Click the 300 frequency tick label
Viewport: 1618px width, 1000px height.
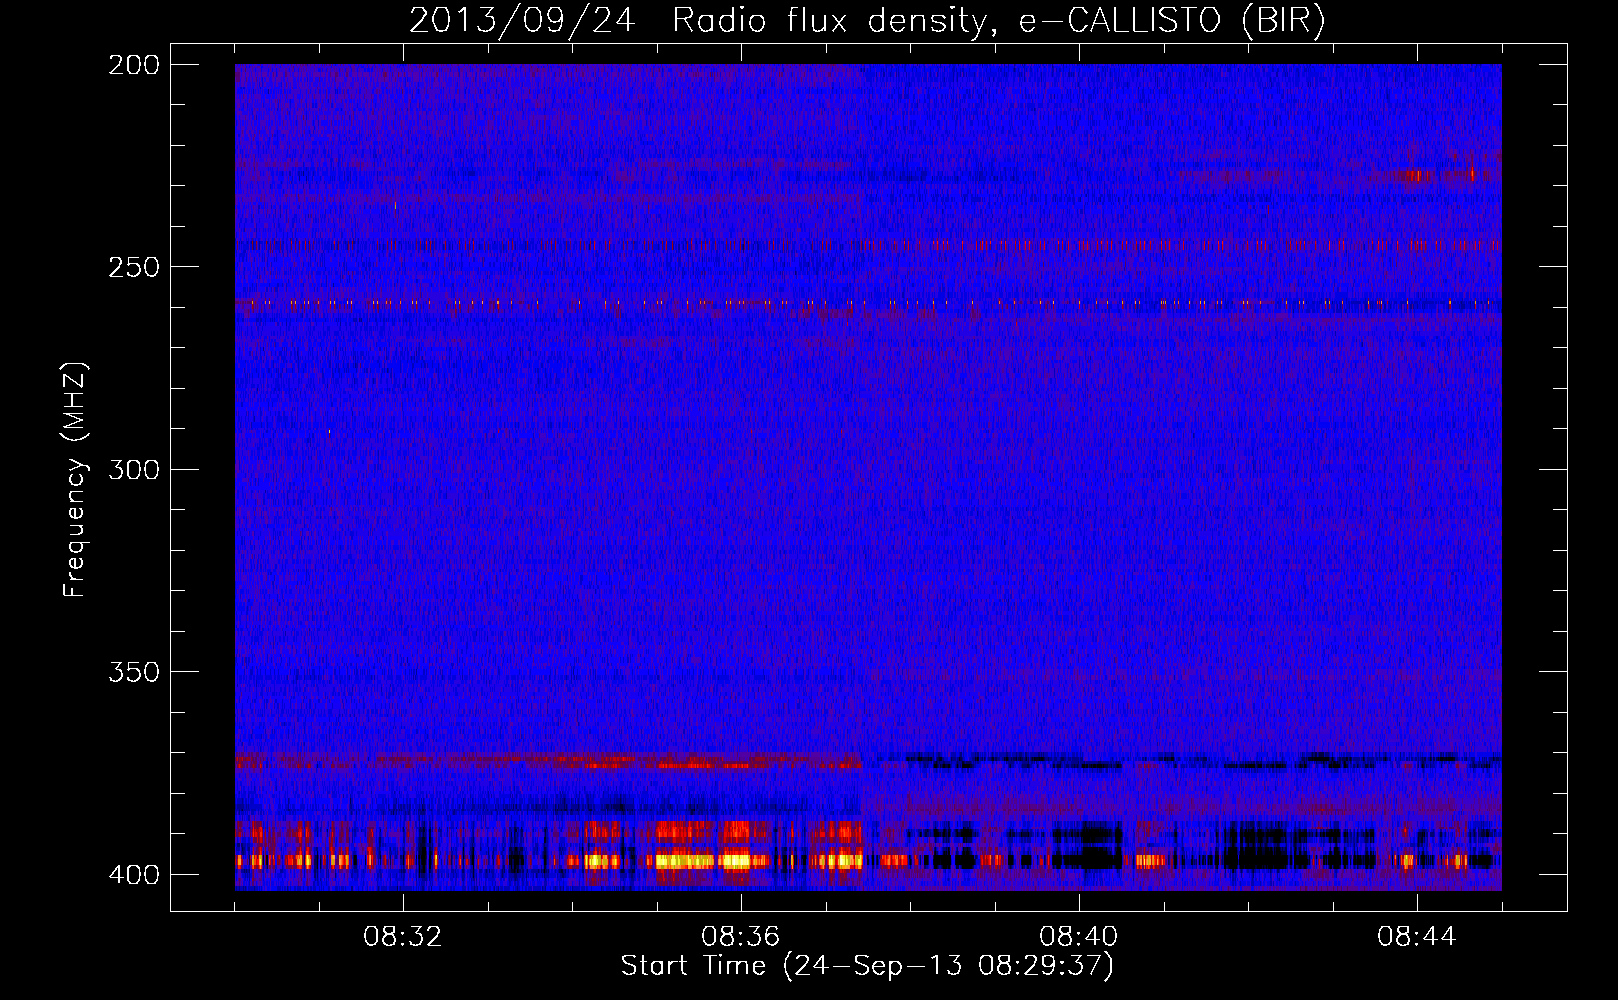(133, 469)
